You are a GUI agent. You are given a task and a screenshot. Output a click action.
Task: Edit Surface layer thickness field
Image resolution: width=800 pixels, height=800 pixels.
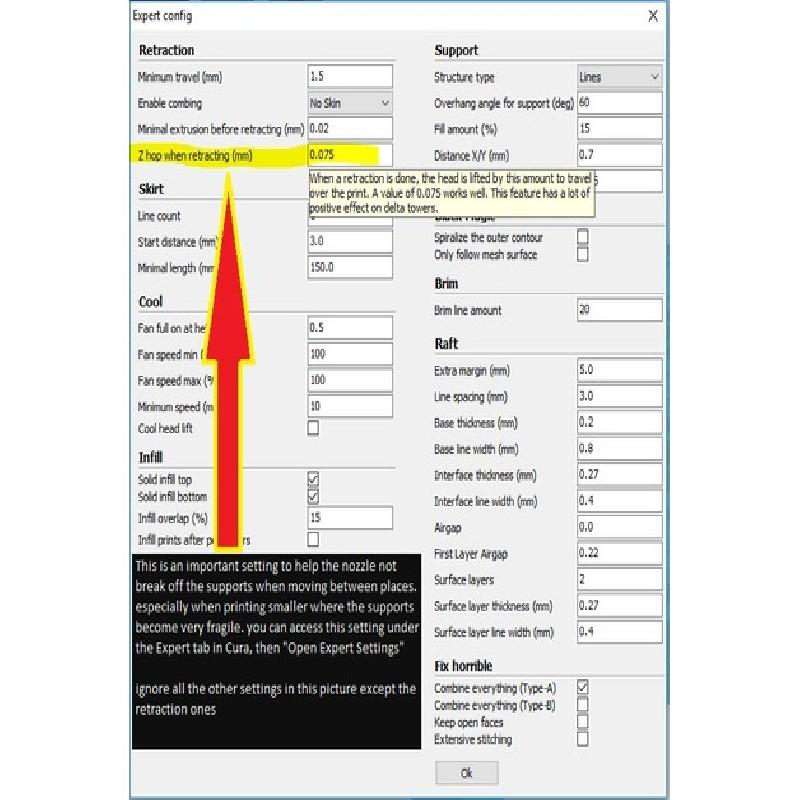point(620,606)
